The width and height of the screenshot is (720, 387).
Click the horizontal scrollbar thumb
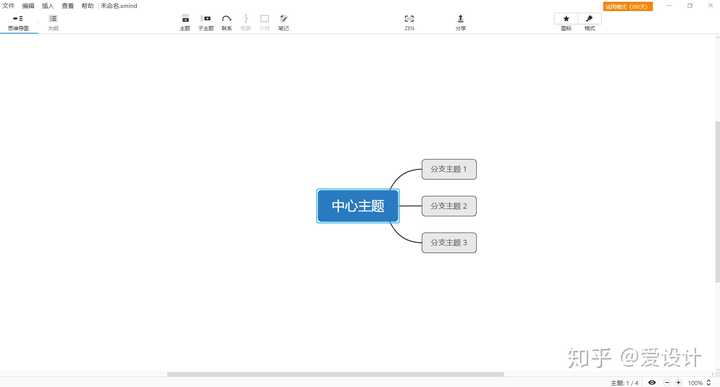click(x=335, y=374)
